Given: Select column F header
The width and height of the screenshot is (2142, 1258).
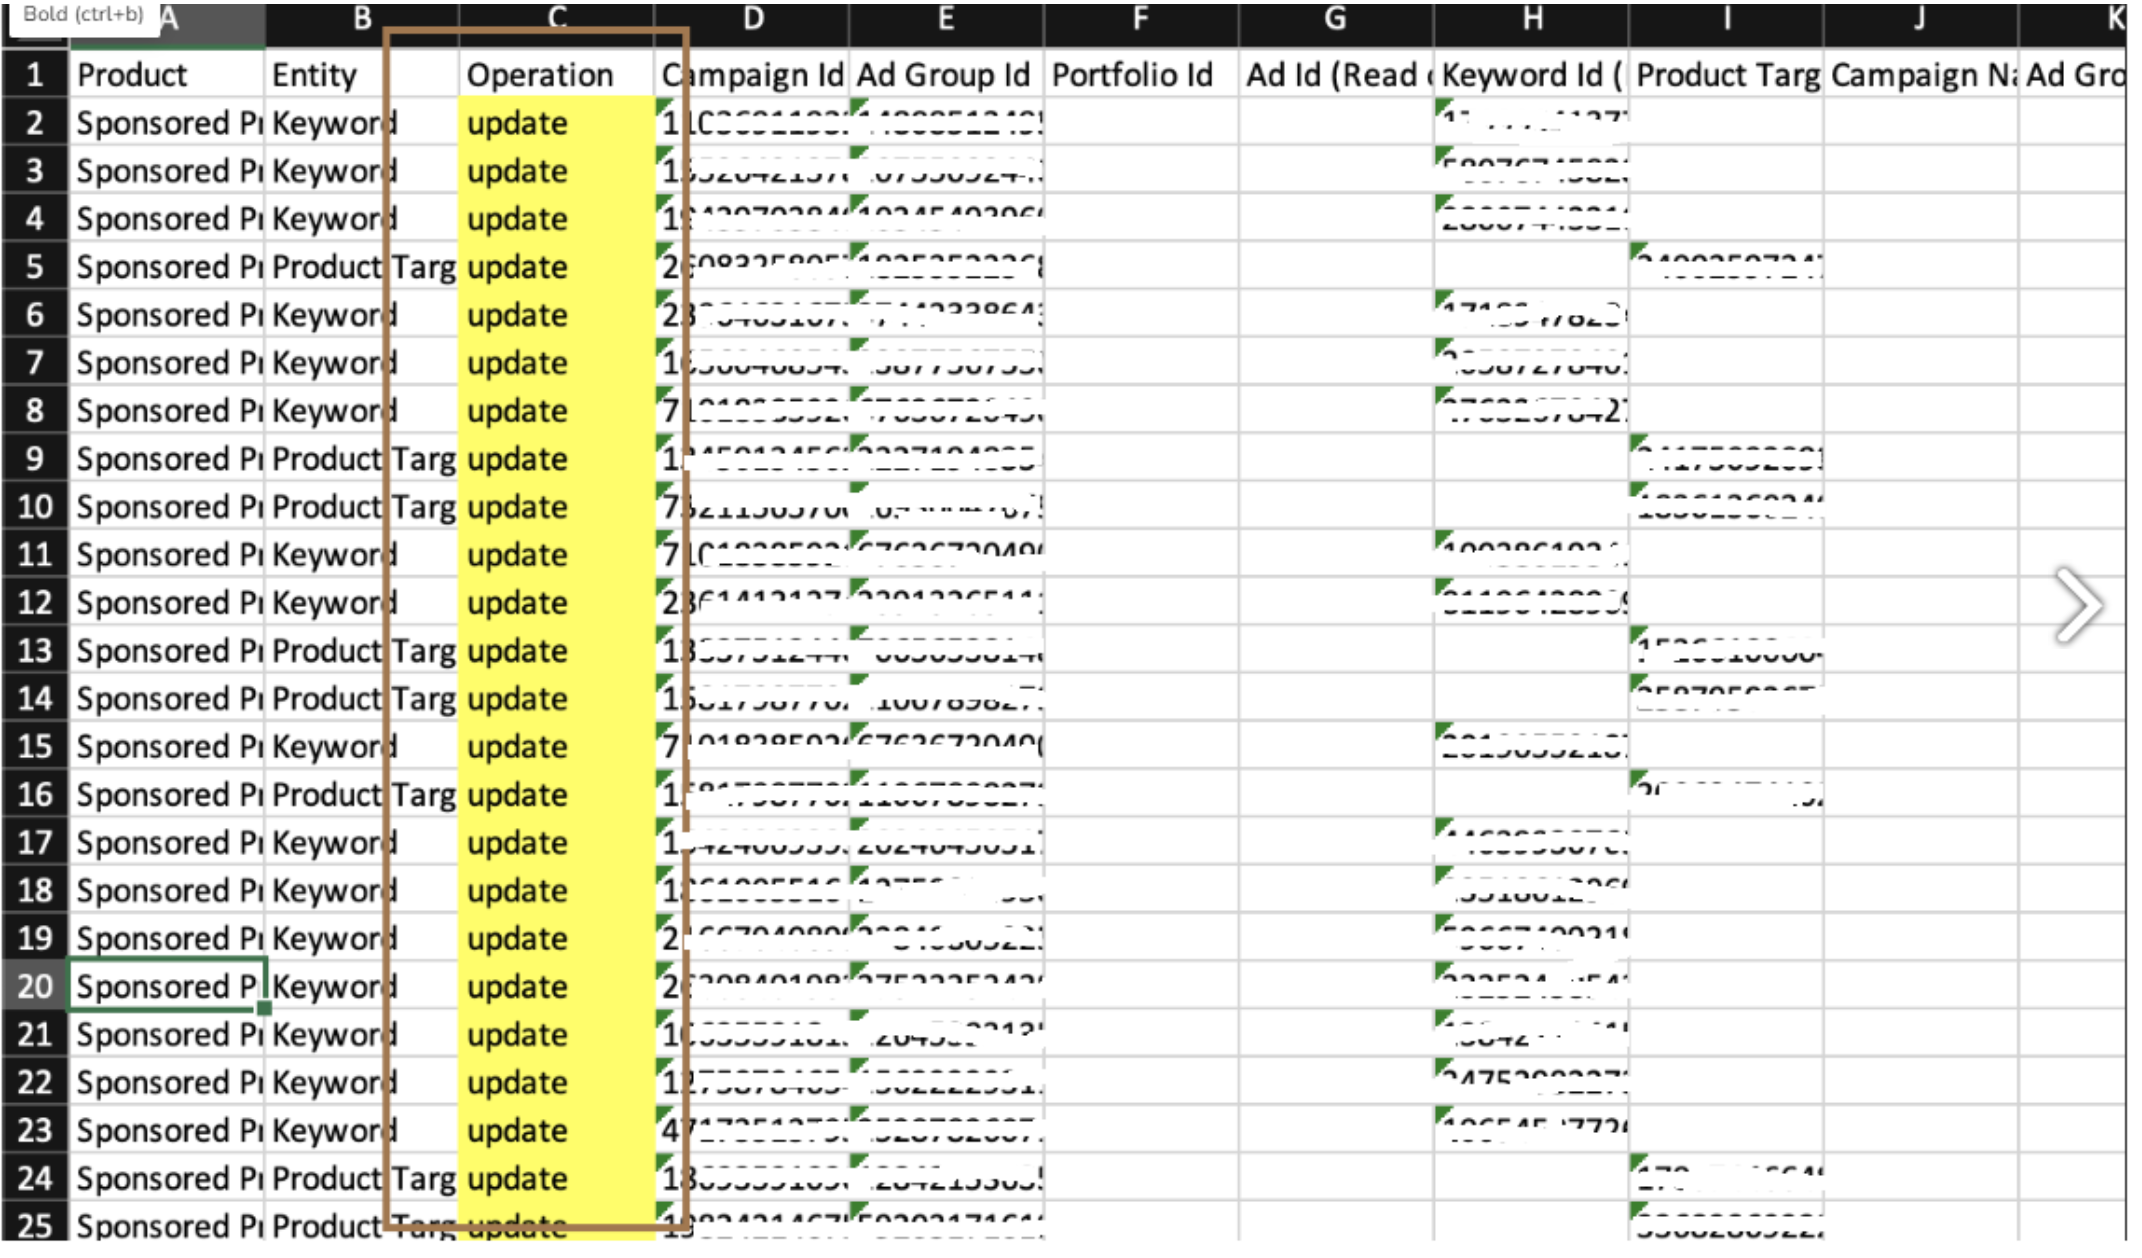Looking at the screenshot, I should pyautogui.click(x=1140, y=20).
